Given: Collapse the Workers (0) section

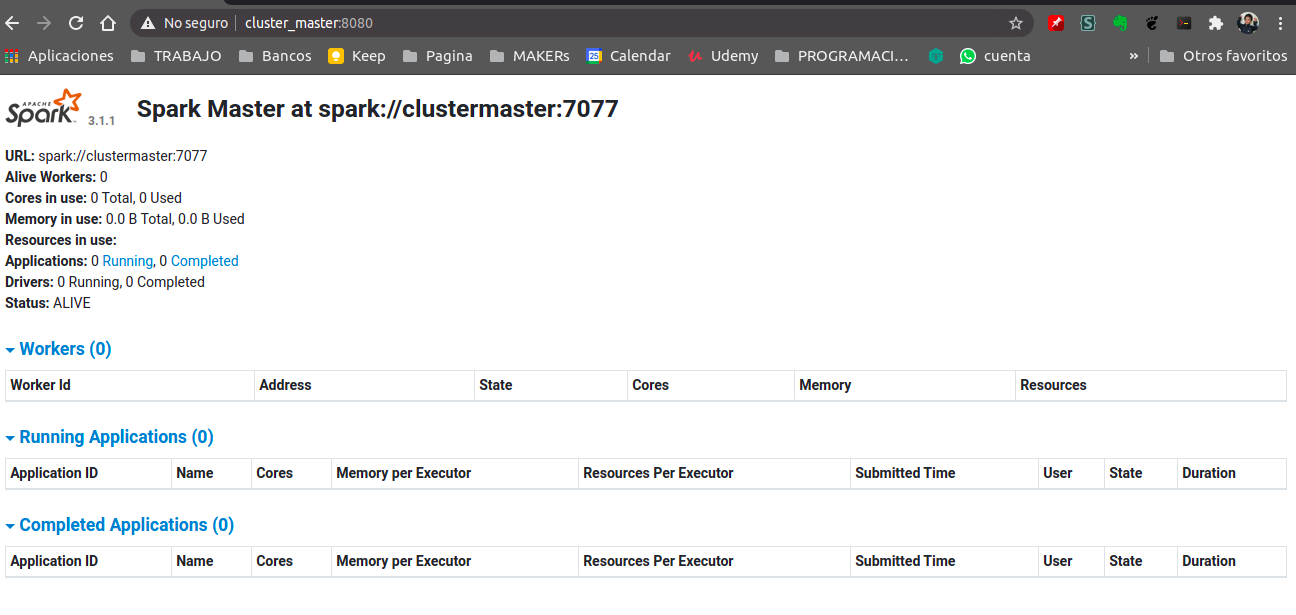Looking at the screenshot, I should coord(58,349).
